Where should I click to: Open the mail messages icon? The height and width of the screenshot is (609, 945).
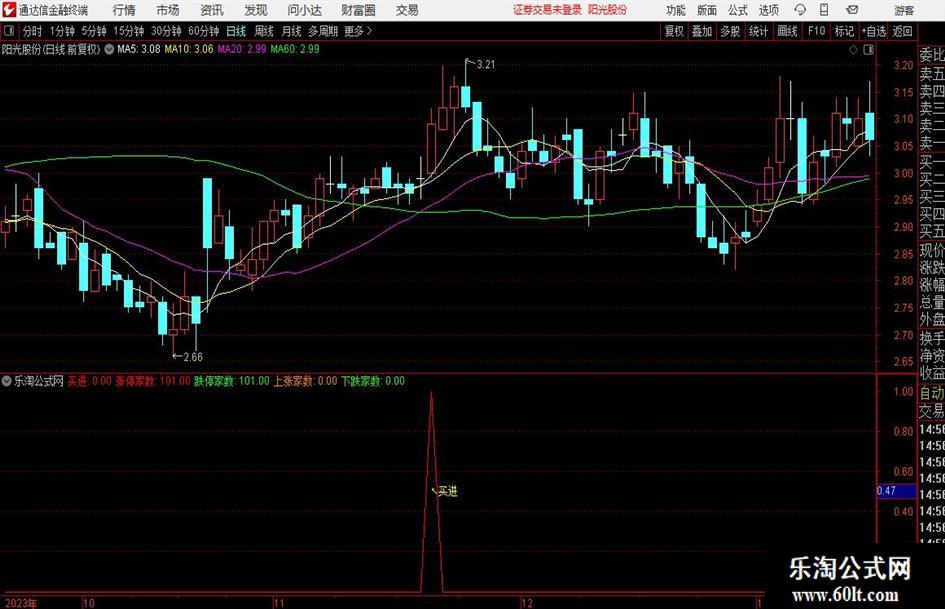click(852, 10)
